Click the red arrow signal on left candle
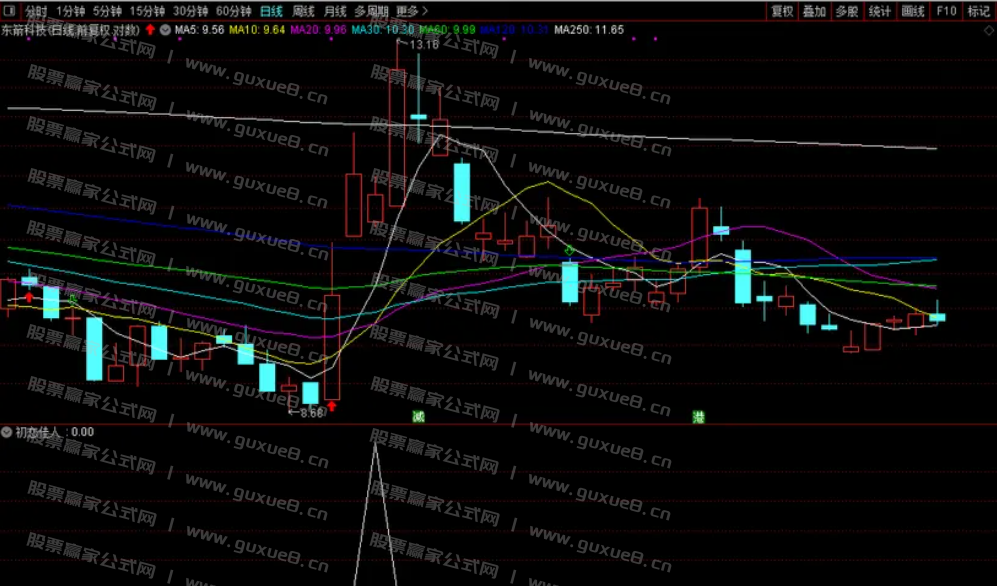This screenshot has width=997, height=586. tap(29, 296)
